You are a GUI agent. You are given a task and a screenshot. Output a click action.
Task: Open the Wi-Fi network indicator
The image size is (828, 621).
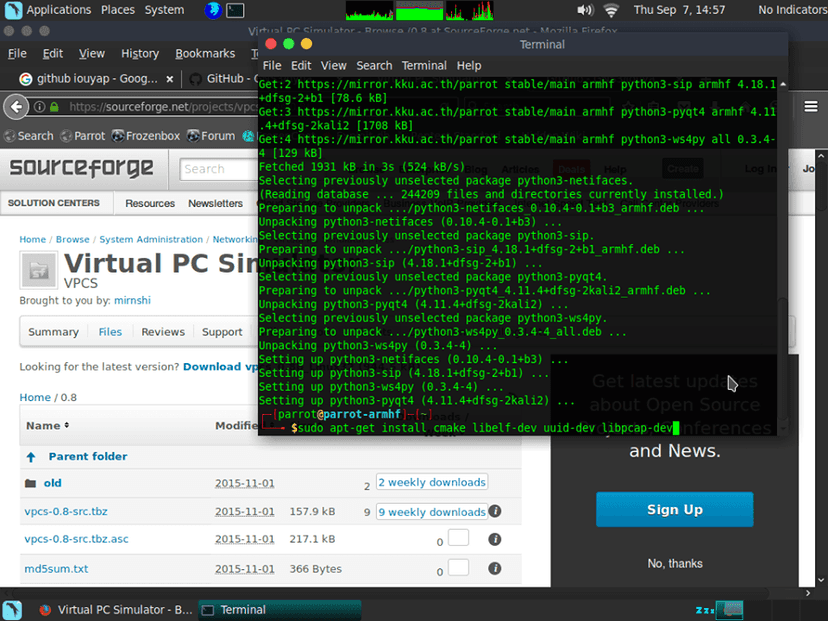(x=611, y=10)
